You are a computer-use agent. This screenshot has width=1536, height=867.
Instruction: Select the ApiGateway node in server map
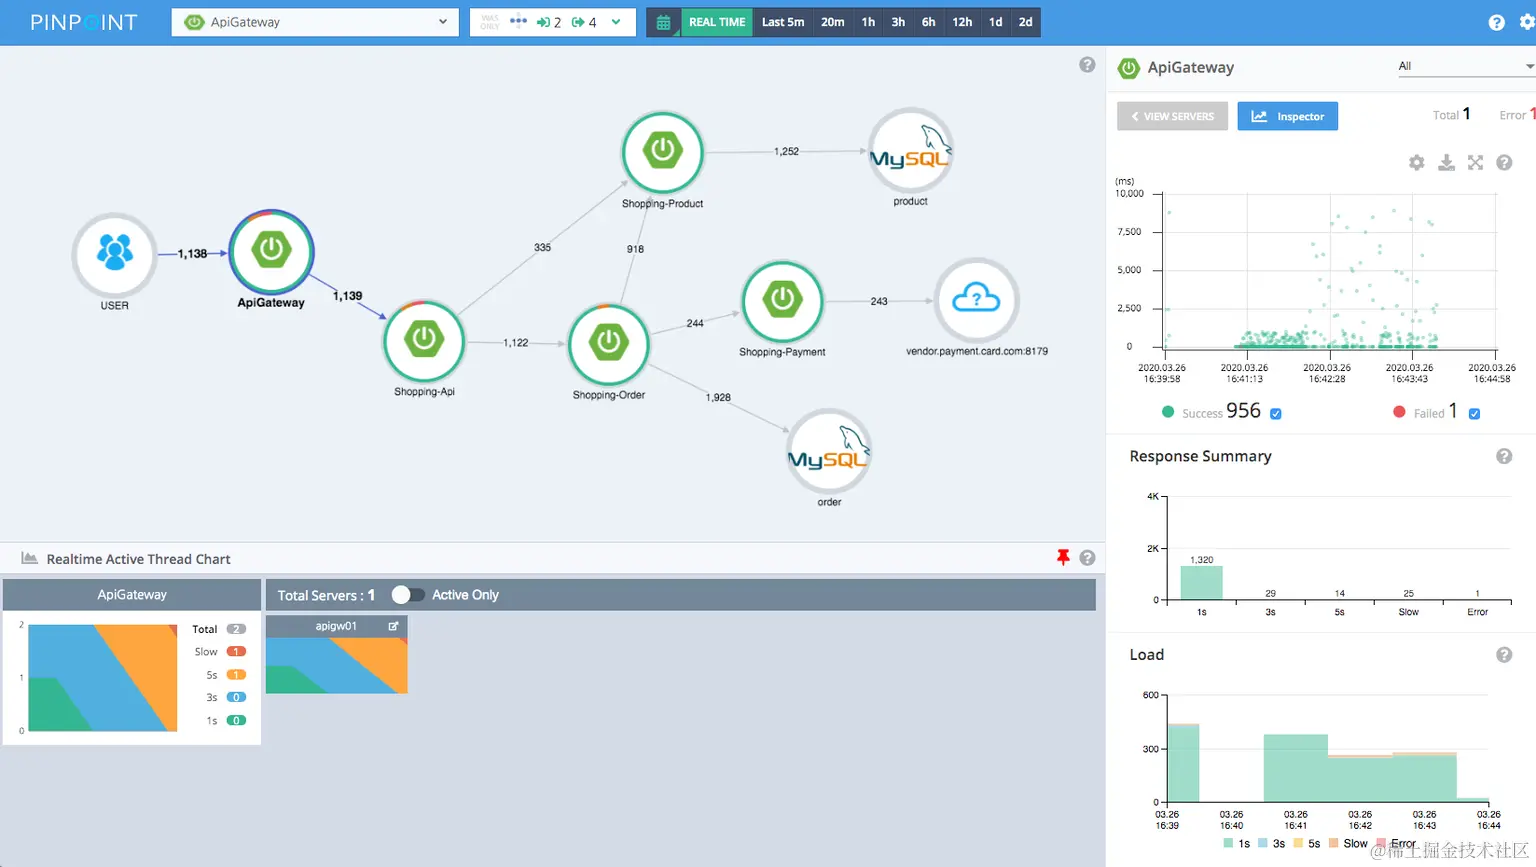[x=271, y=251]
